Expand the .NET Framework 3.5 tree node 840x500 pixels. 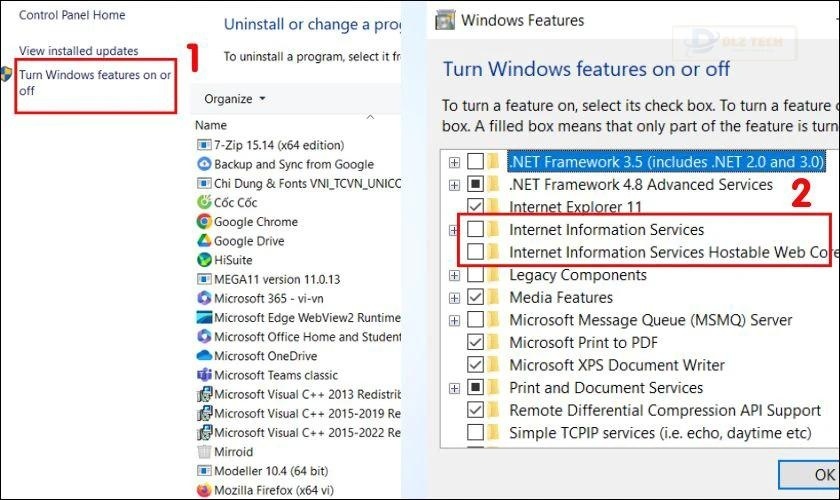[x=455, y=162]
